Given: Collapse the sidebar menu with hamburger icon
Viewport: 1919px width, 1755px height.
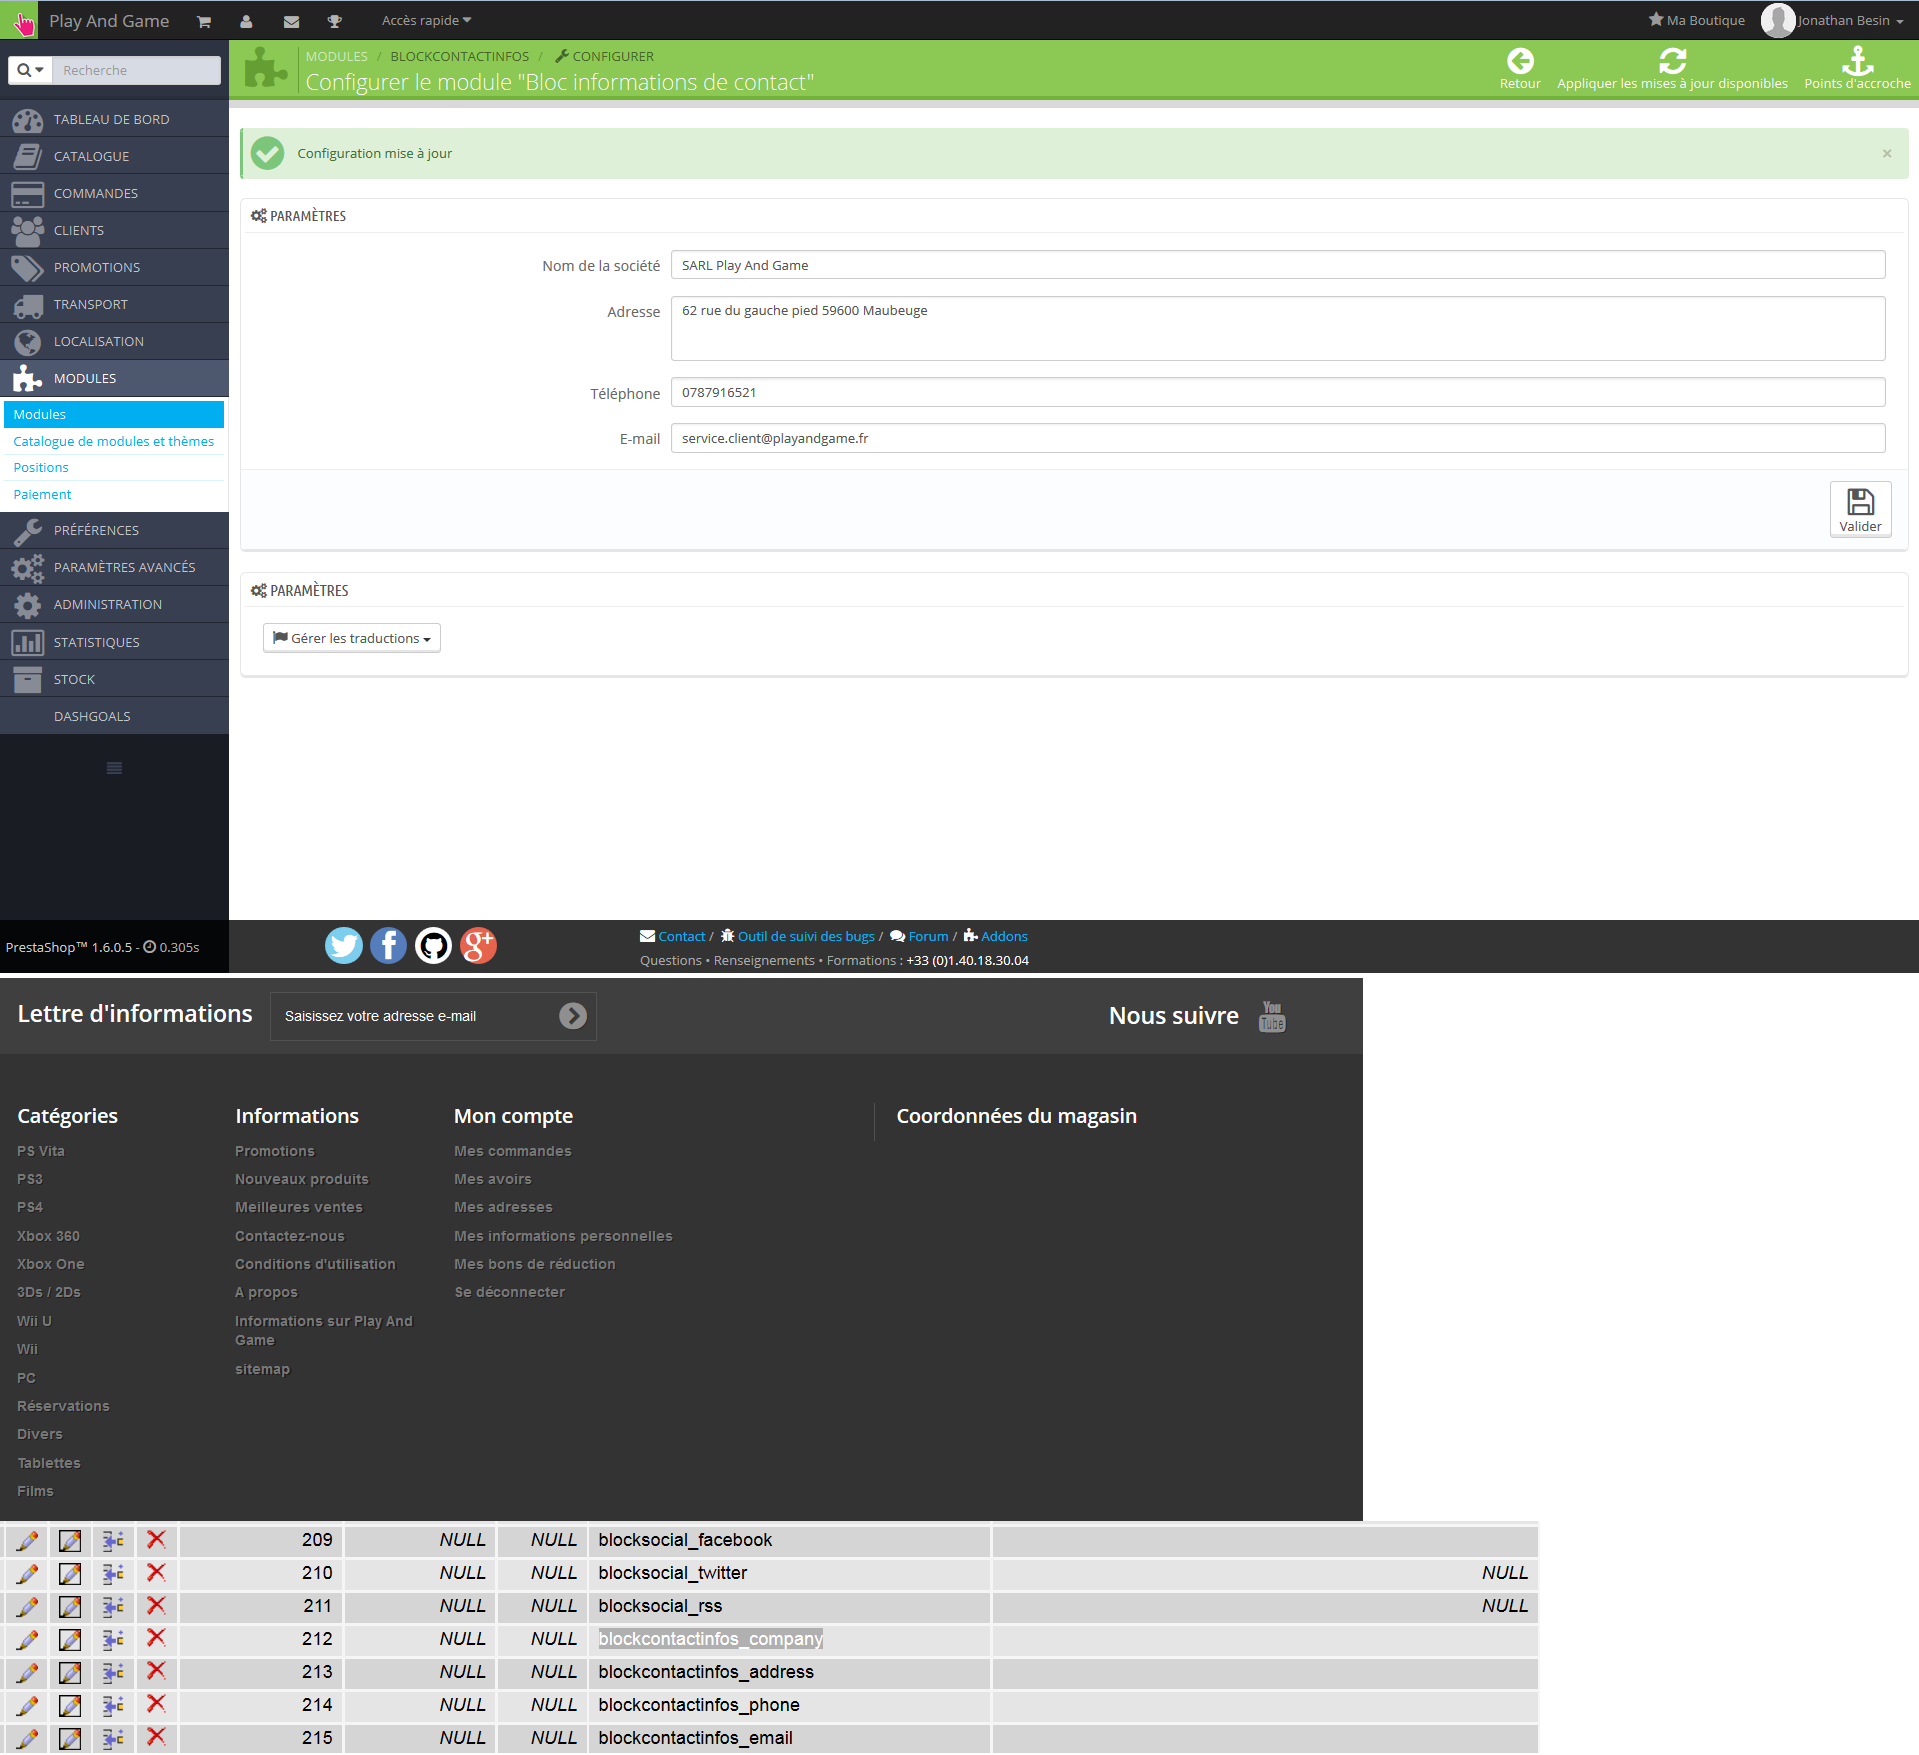Looking at the screenshot, I should [x=114, y=768].
